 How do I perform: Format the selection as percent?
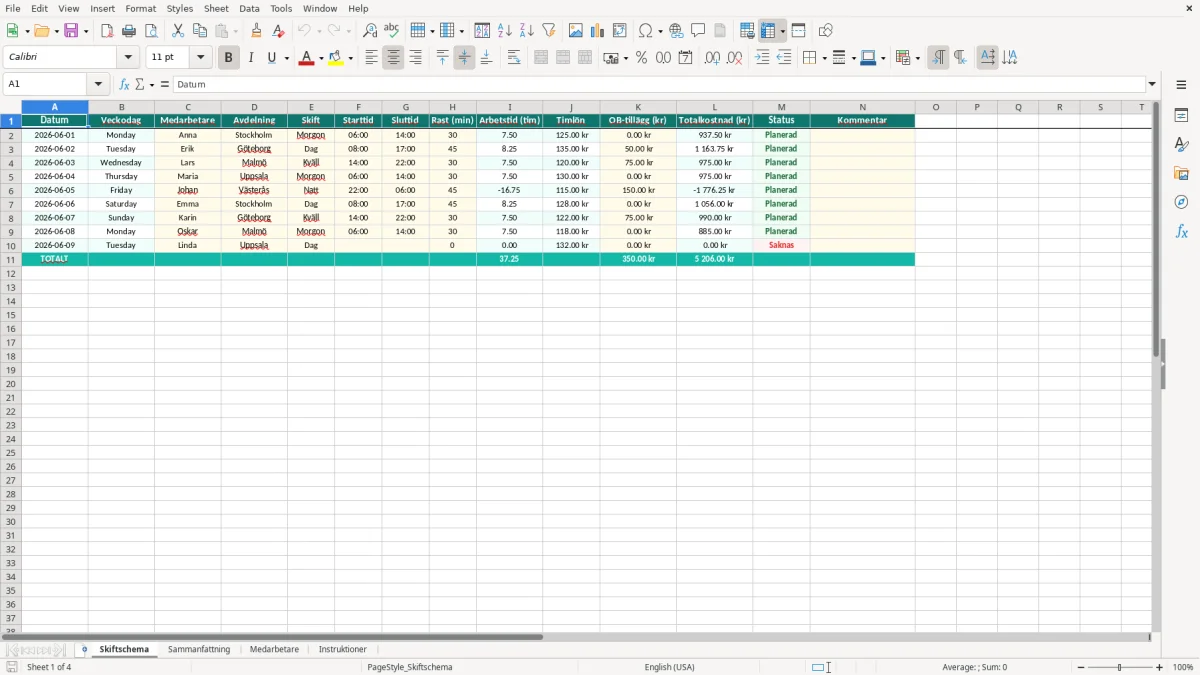[x=641, y=58]
